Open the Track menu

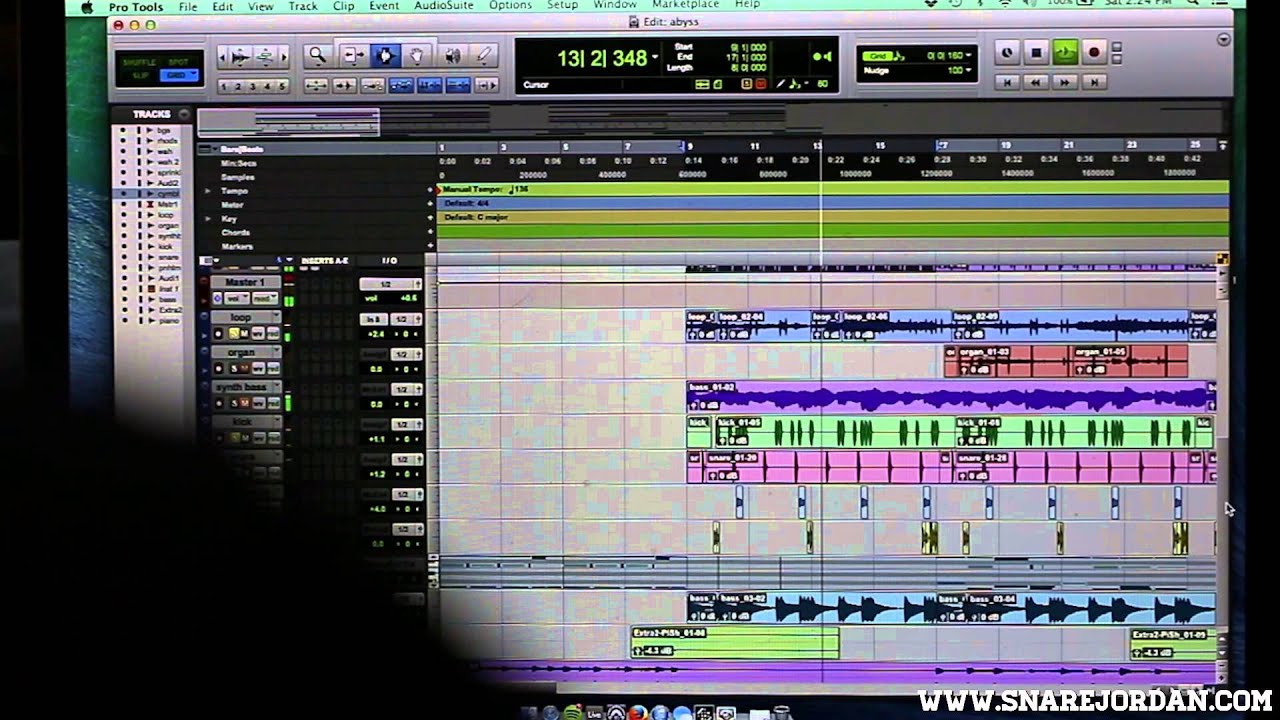[x=302, y=6]
